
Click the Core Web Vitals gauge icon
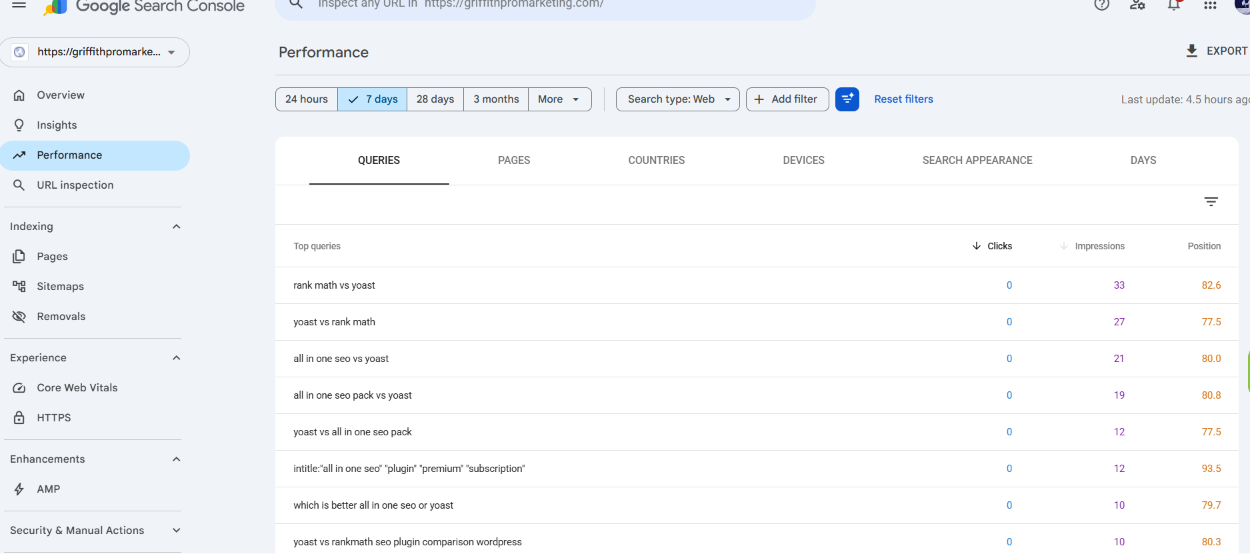point(19,388)
